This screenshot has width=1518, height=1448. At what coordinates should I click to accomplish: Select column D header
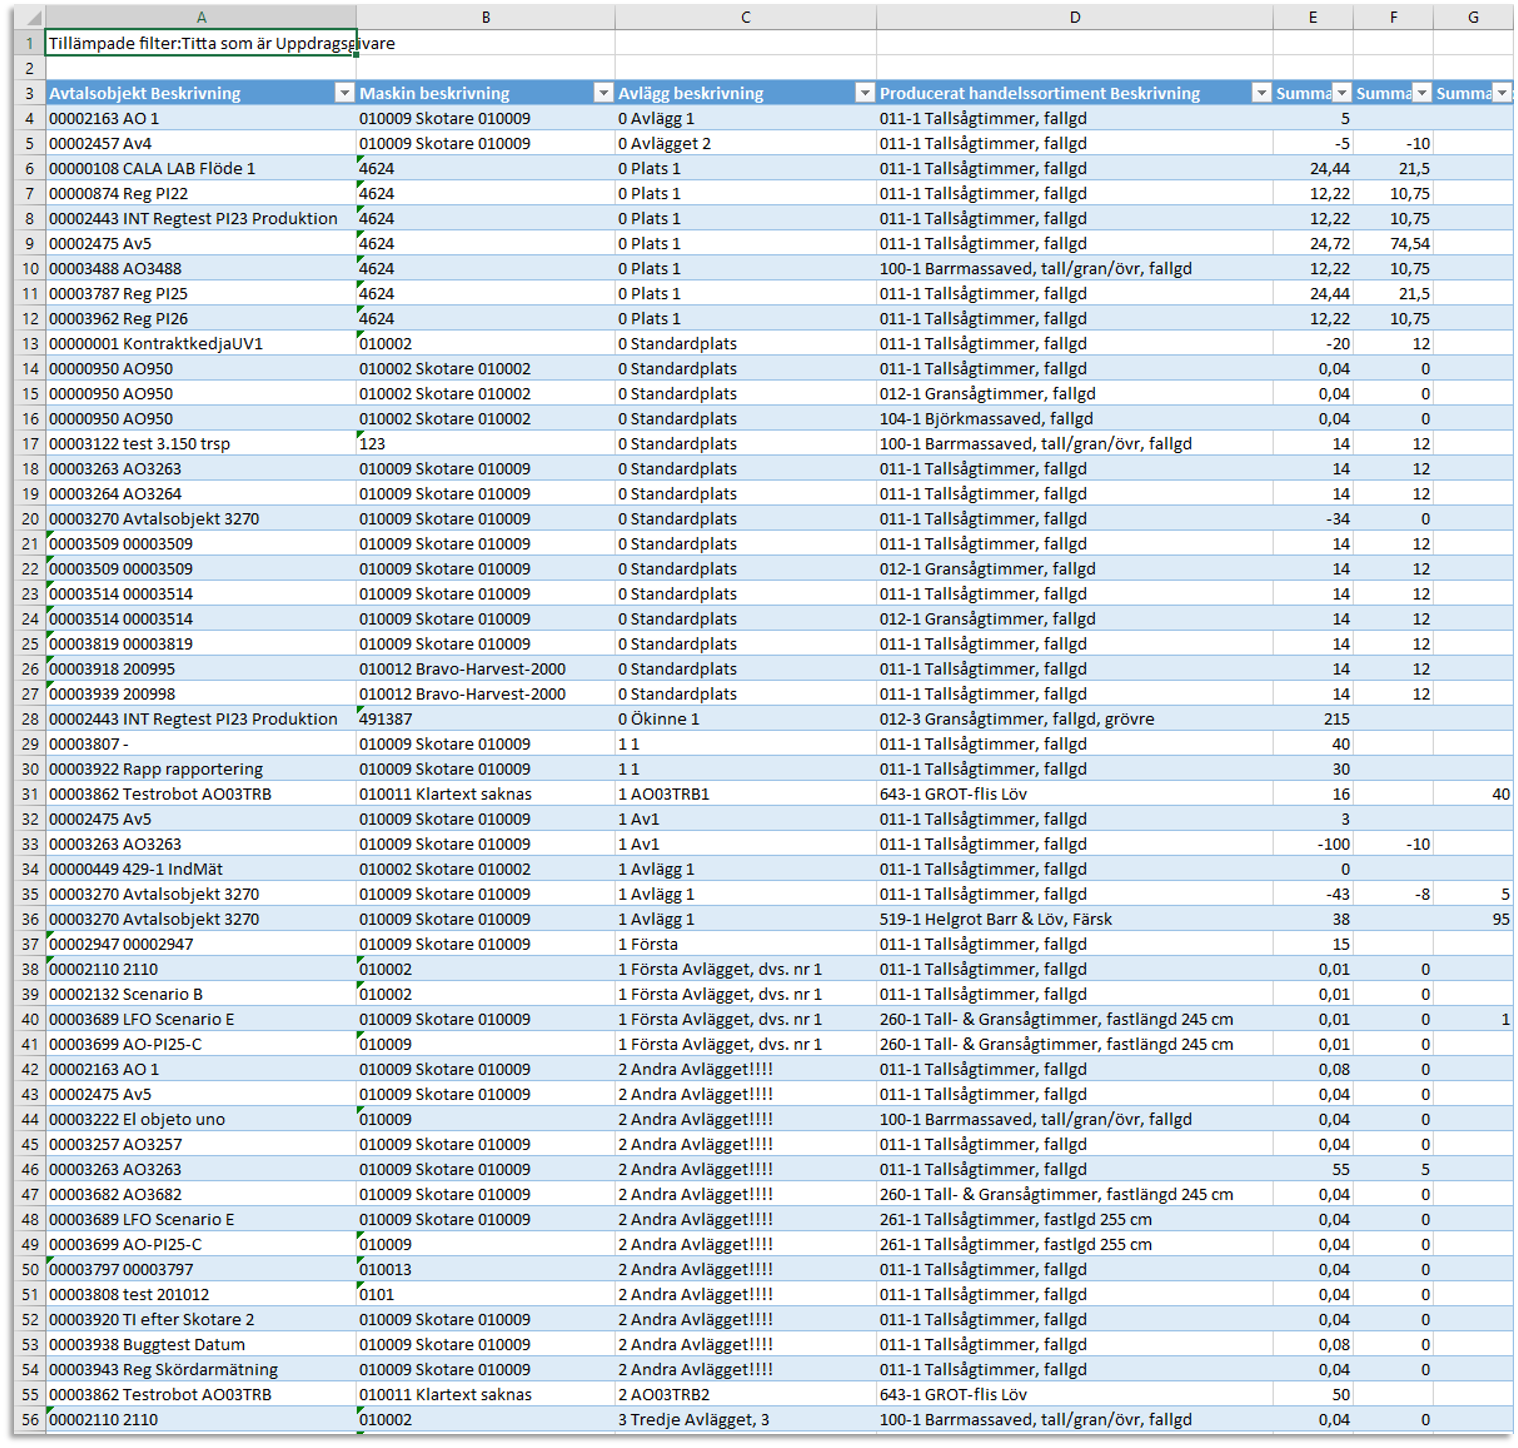click(1075, 17)
